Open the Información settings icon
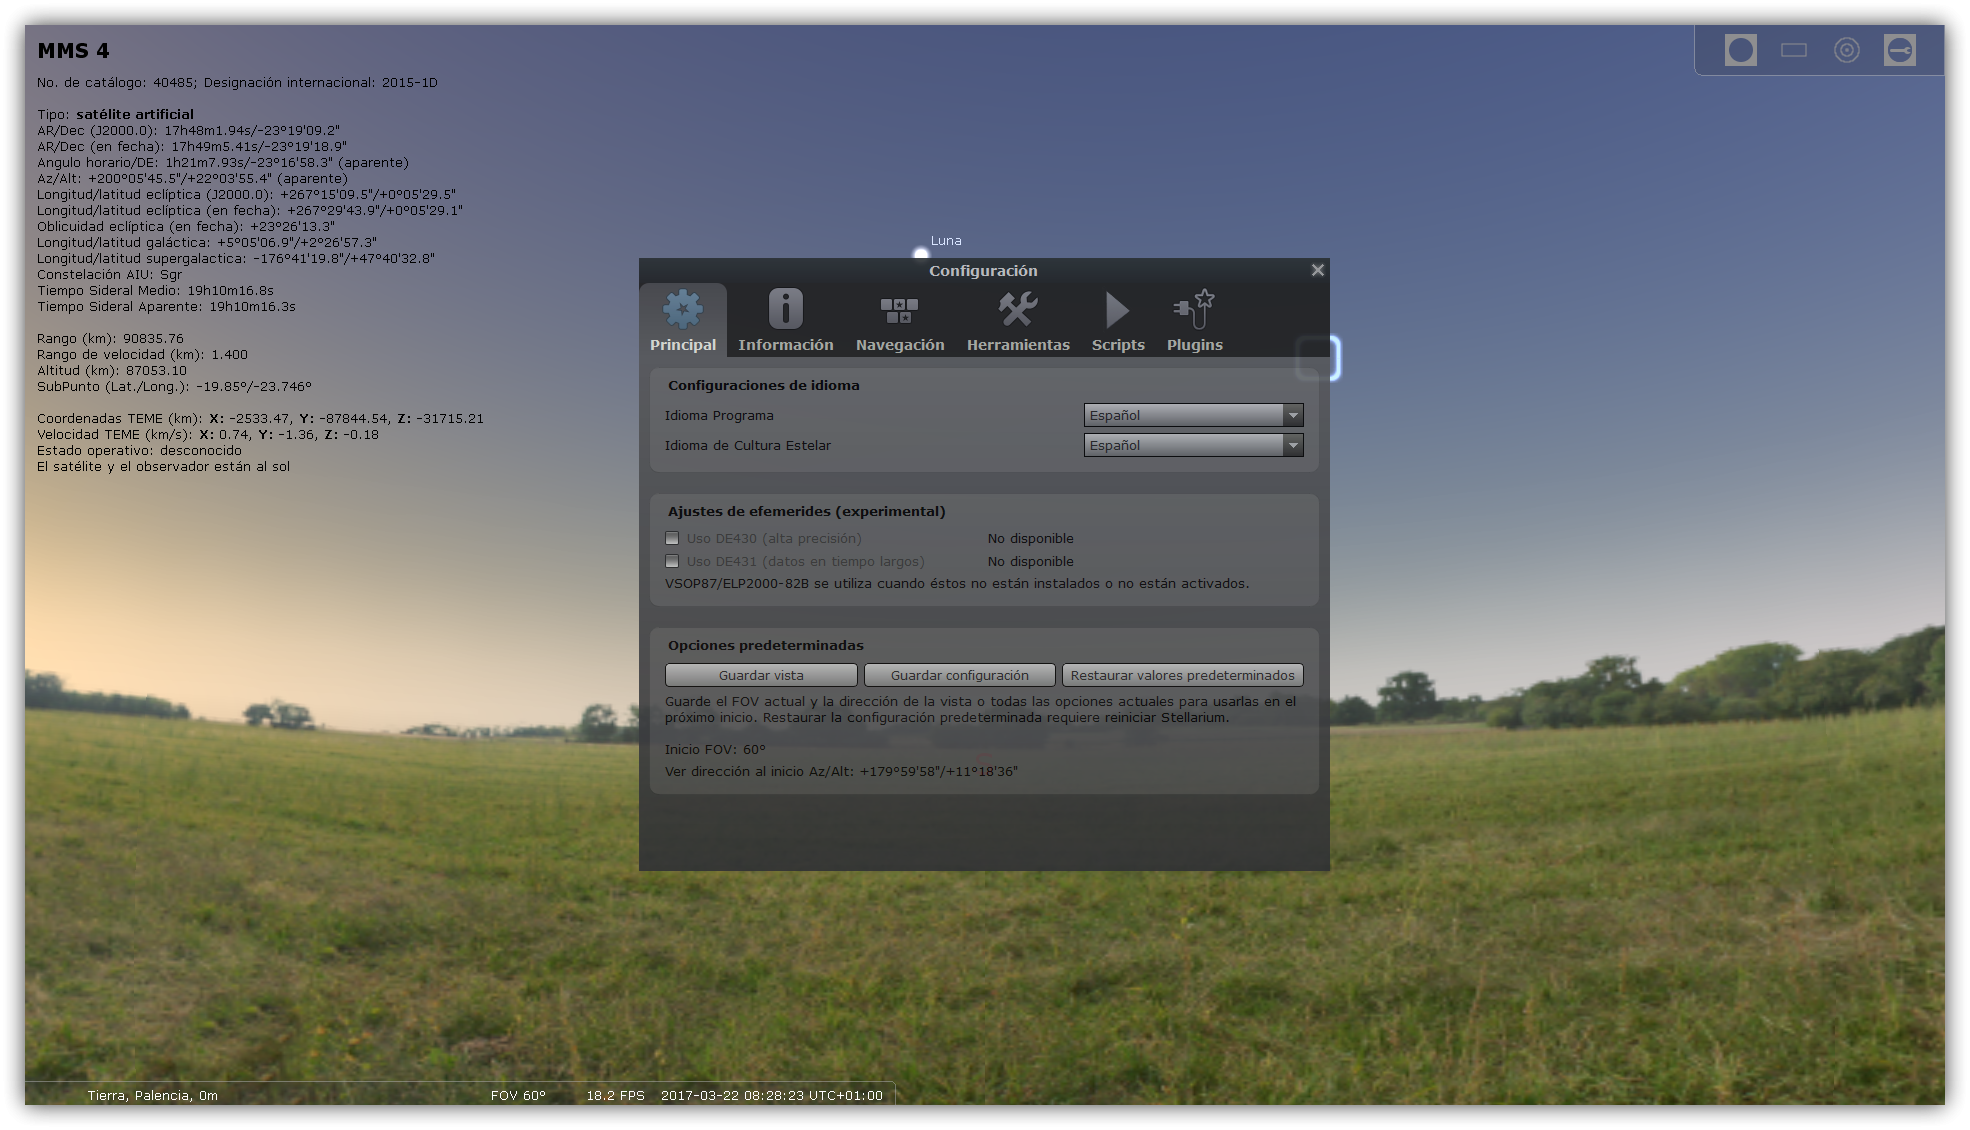The width and height of the screenshot is (1970, 1130). point(785,310)
